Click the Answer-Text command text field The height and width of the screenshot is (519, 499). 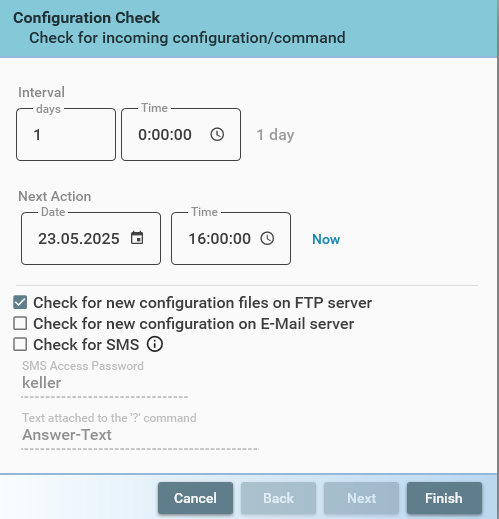[x=139, y=435]
